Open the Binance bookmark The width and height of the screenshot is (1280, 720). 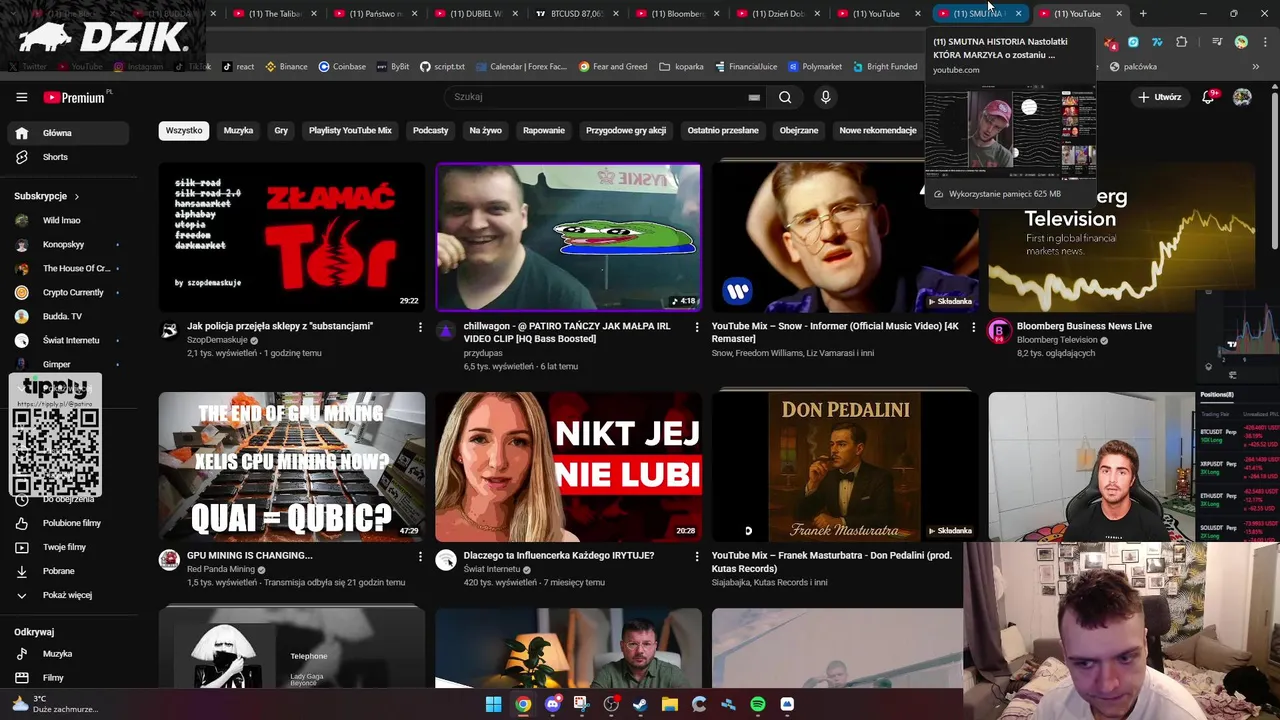[286, 67]
